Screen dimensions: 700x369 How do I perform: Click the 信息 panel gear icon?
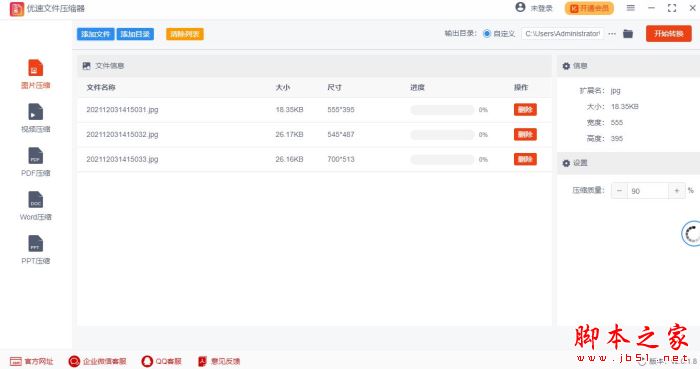tap(566, 66)
